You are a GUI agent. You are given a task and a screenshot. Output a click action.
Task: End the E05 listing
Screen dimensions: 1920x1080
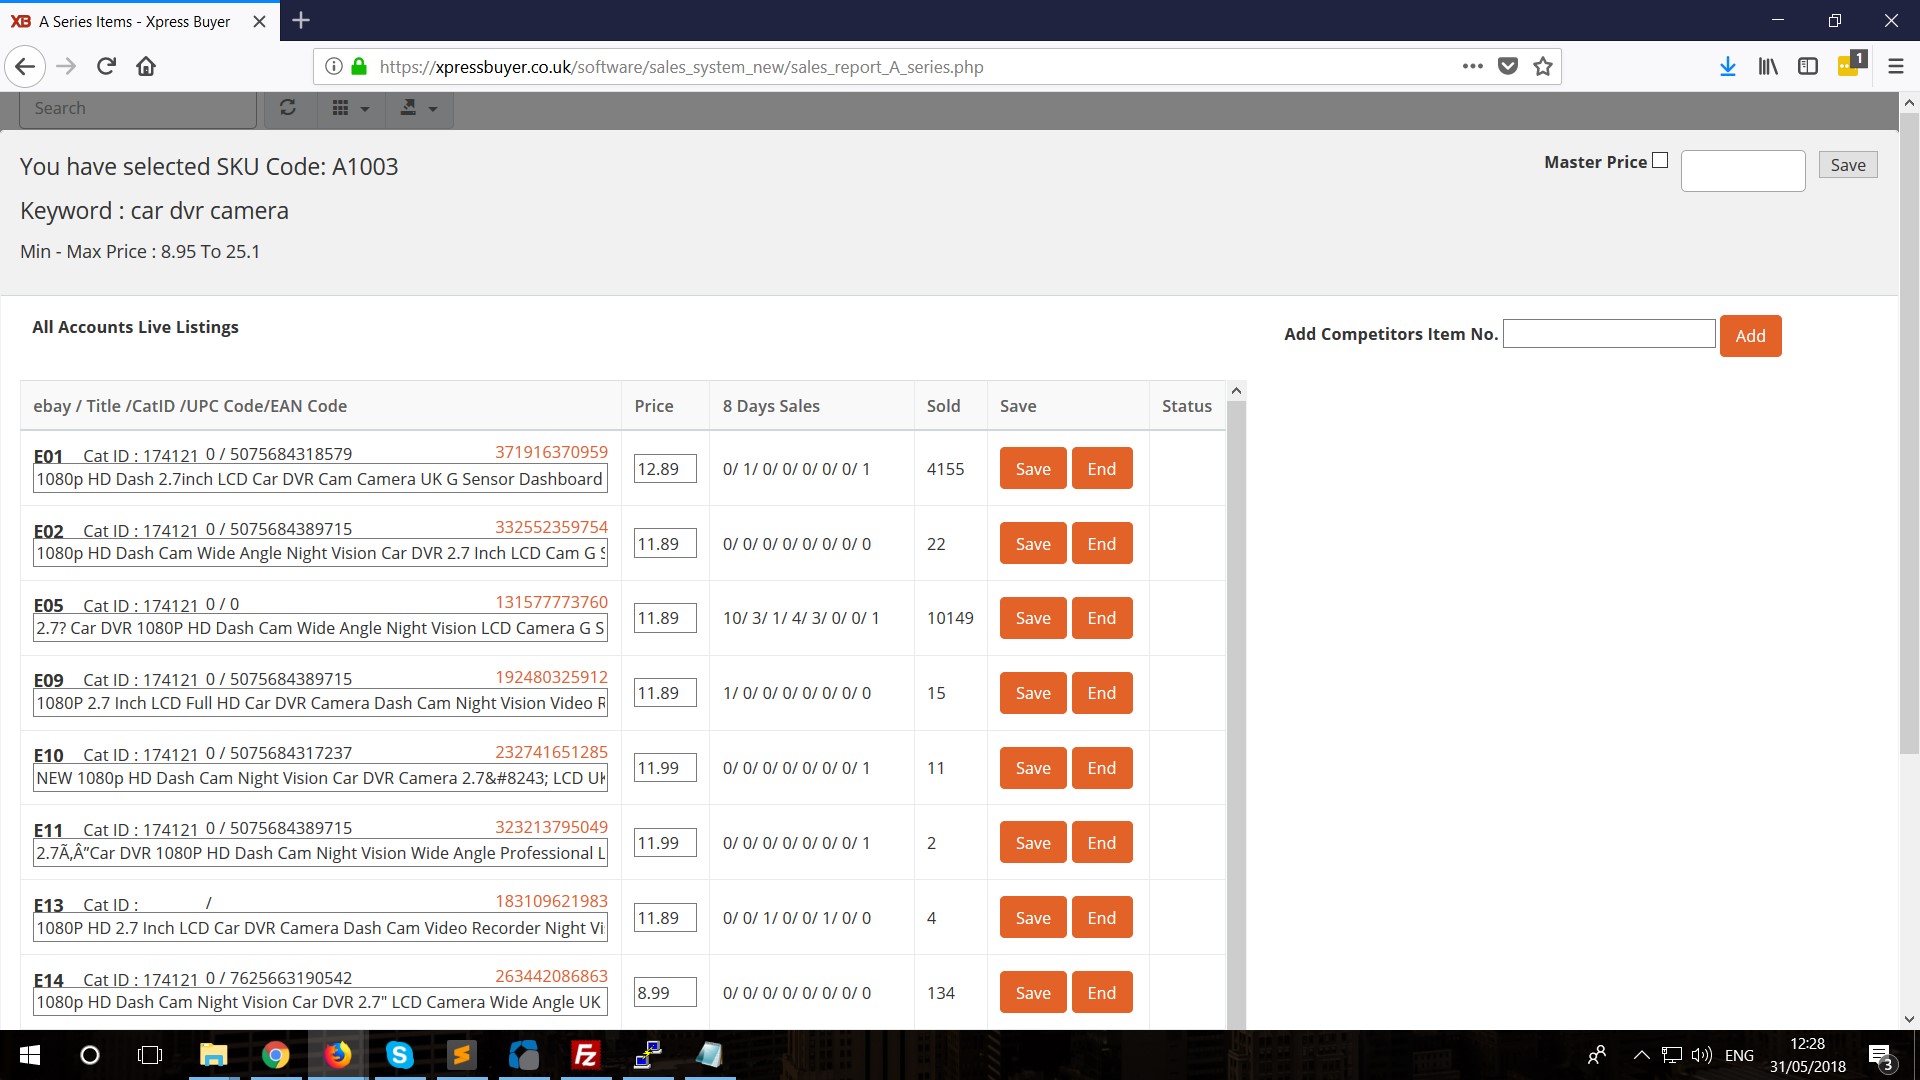1101,618
